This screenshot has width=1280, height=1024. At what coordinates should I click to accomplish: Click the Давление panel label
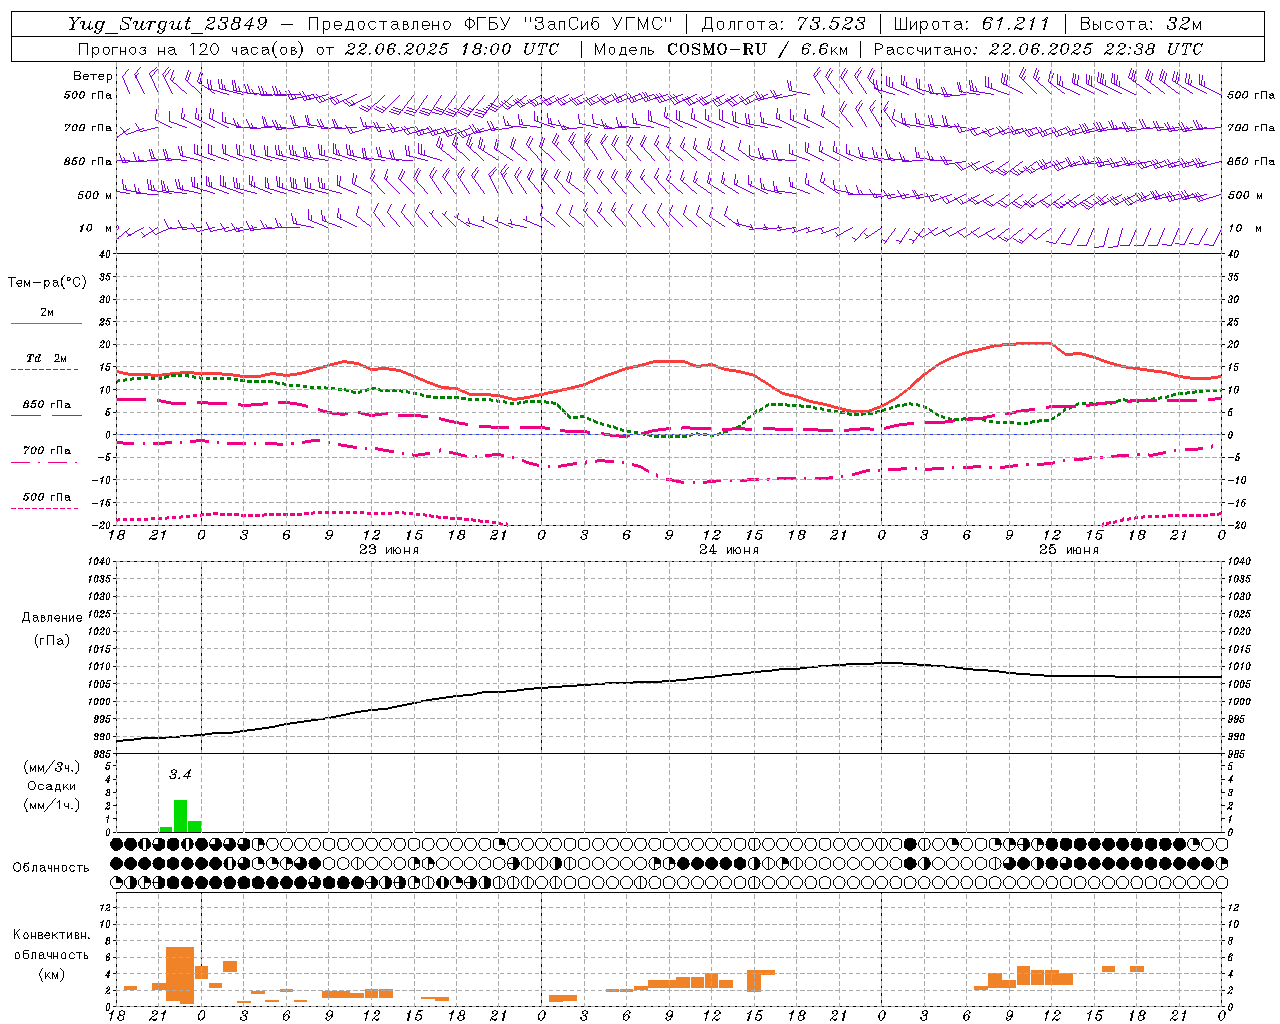click(51, 618)
